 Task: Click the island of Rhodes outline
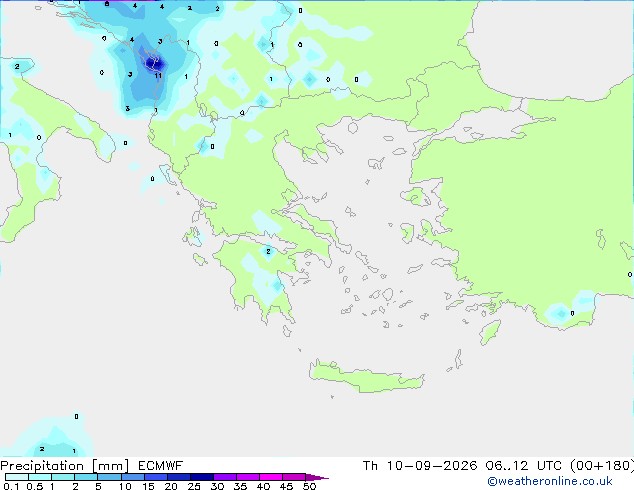click(x=490, y=332)
